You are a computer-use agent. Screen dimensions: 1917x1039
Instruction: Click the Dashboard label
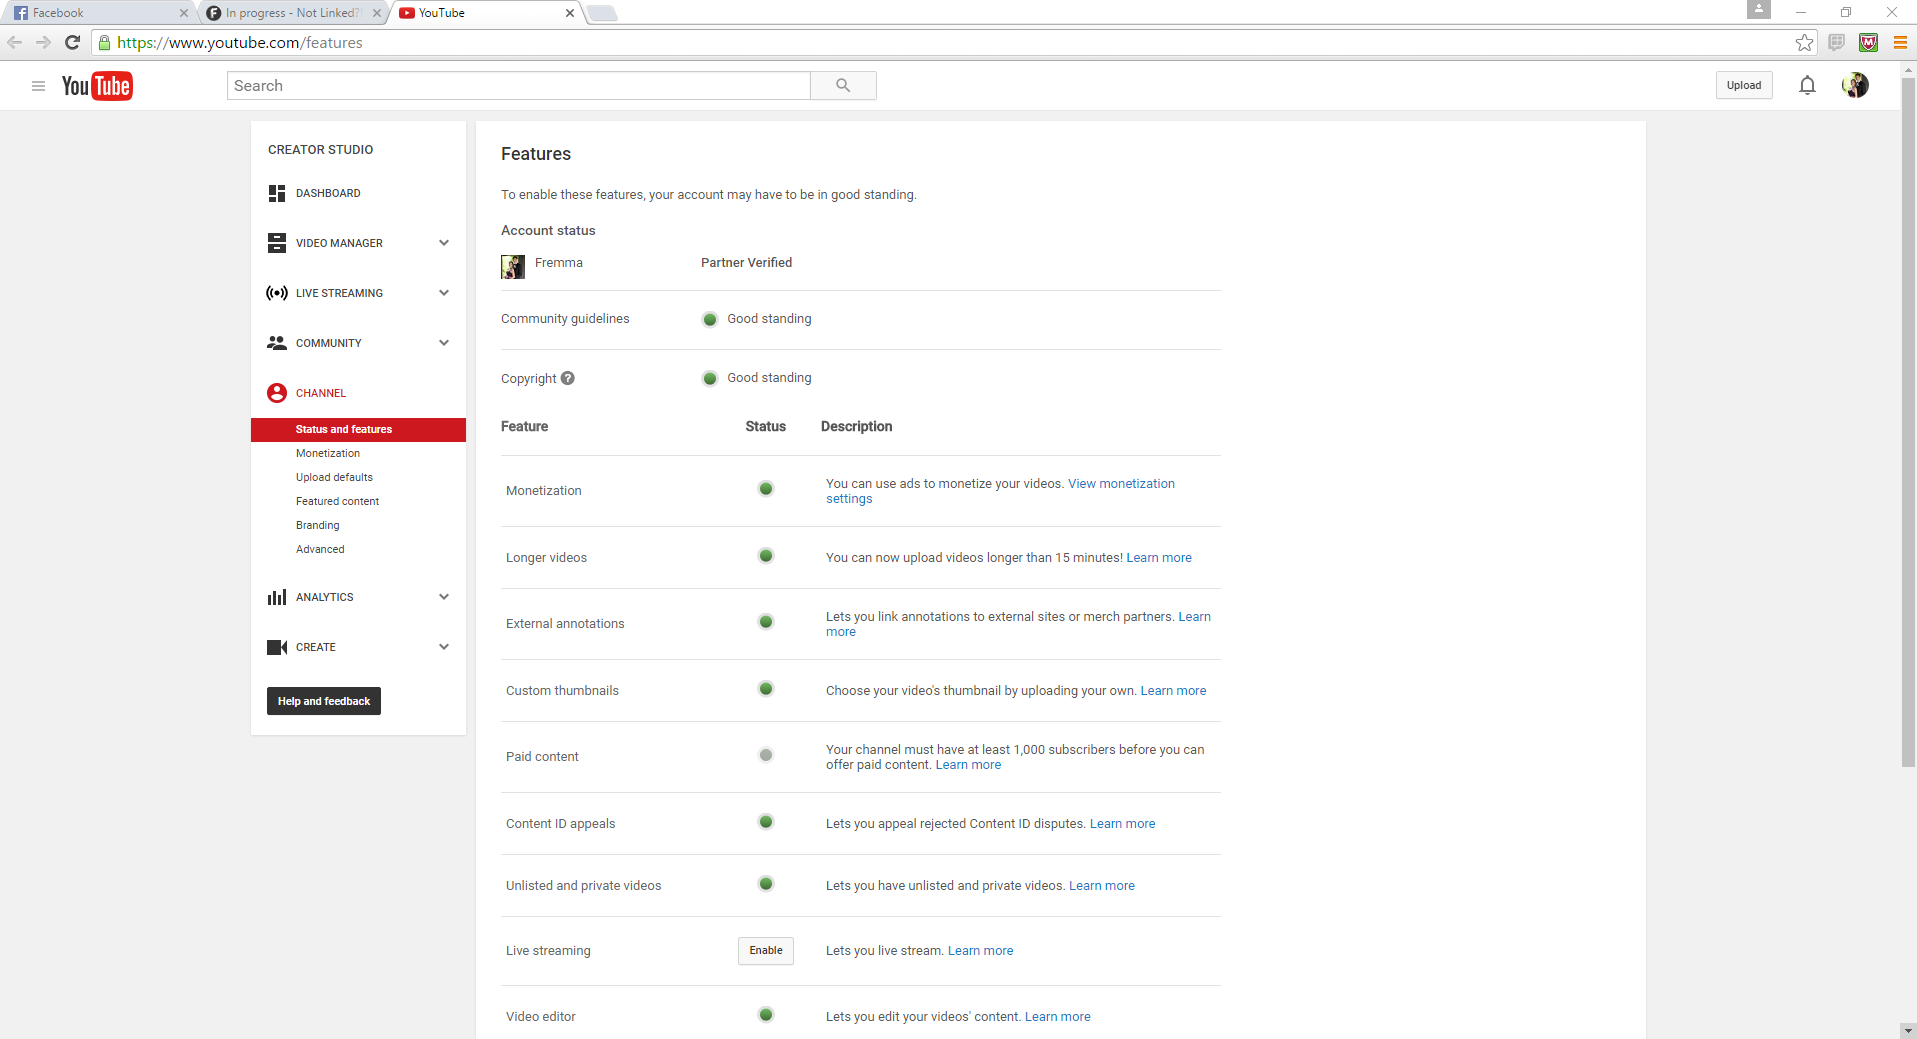coord(328,193)
